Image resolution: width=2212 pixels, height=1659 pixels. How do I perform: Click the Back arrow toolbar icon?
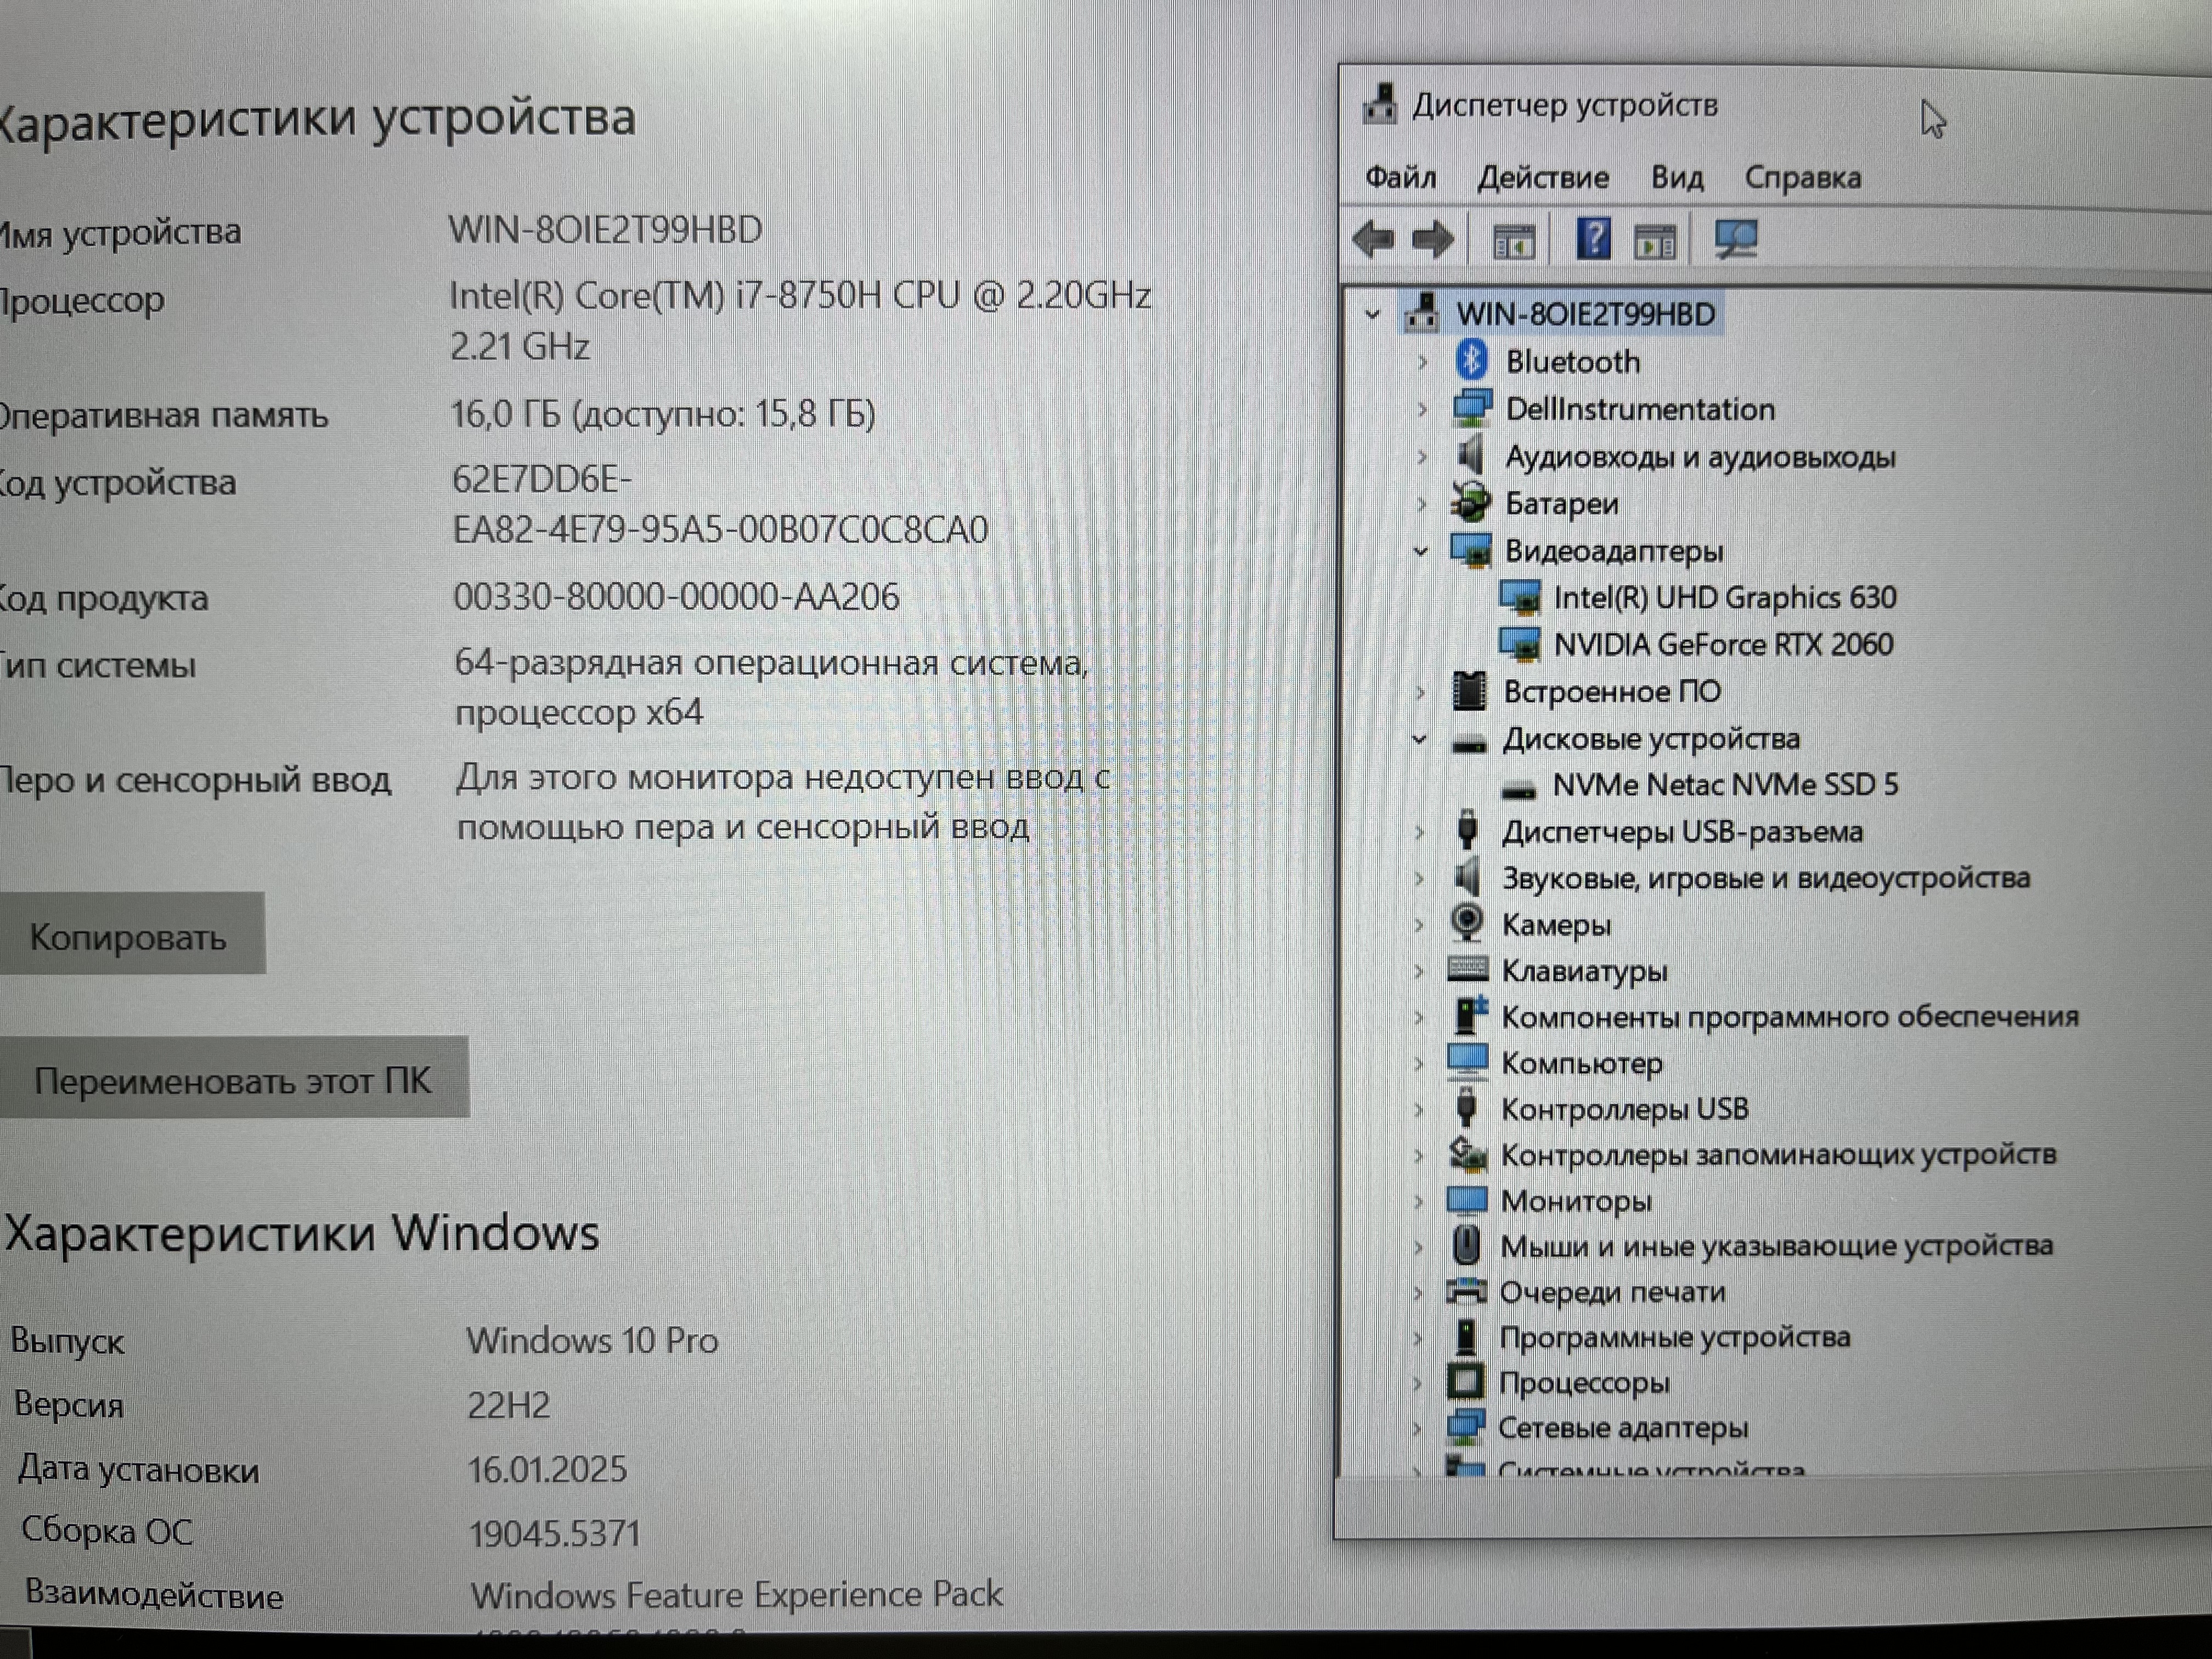[1373, 239]
